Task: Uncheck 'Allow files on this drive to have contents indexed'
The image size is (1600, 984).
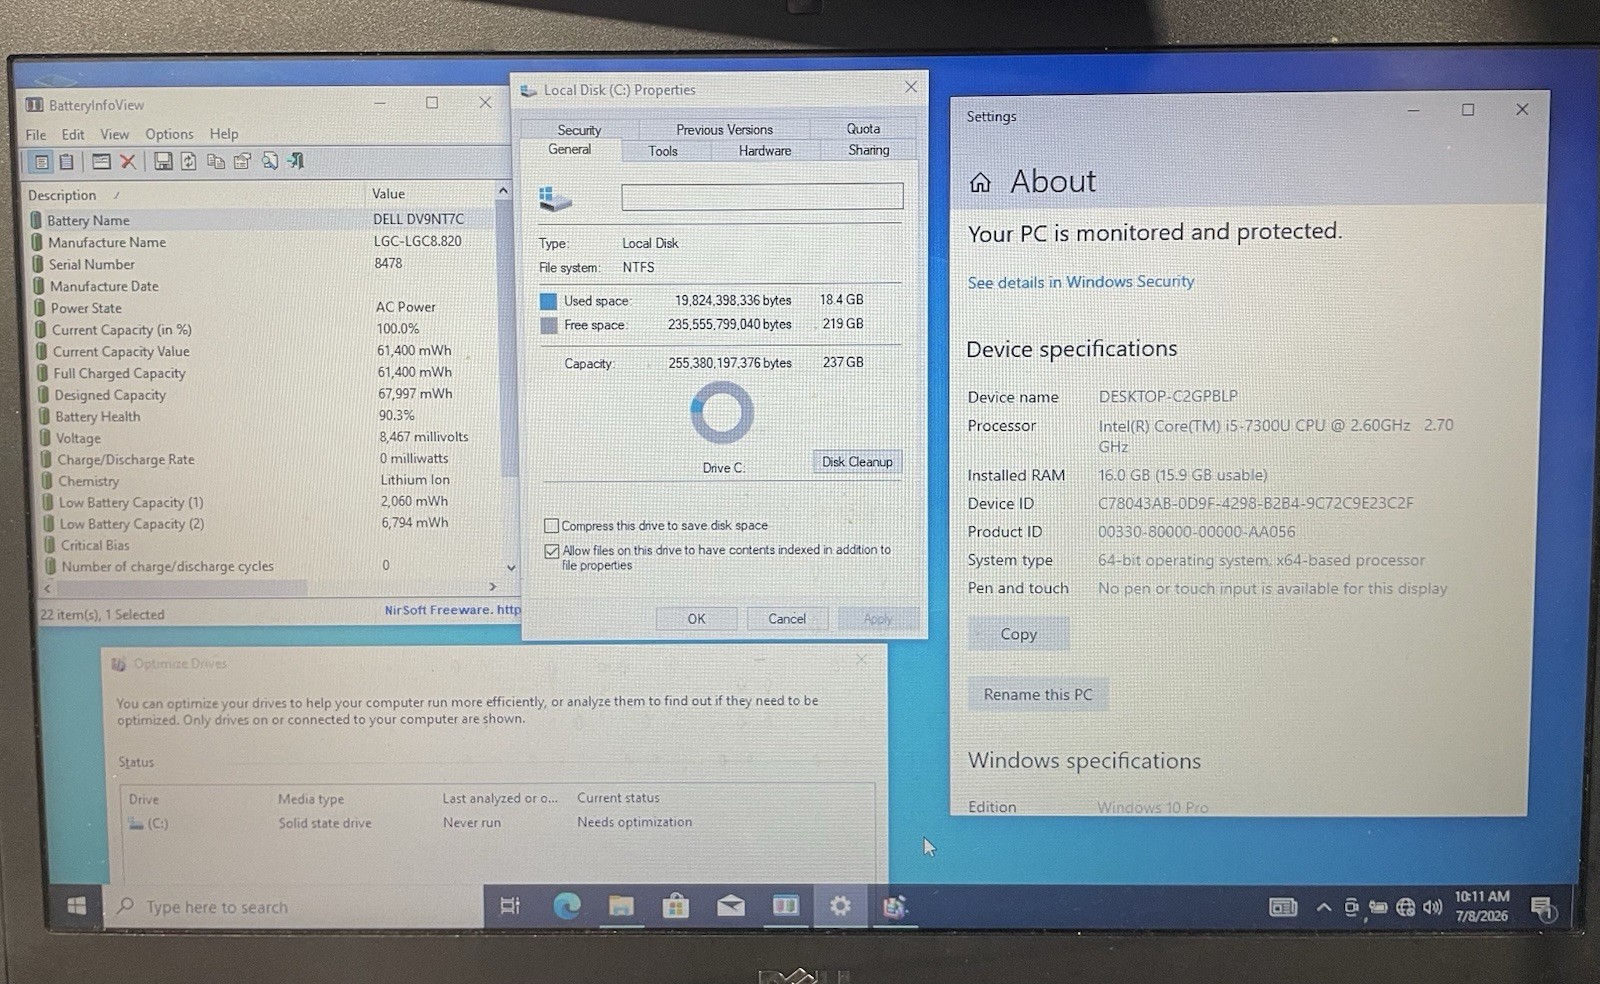Action: tap(551, 551)
